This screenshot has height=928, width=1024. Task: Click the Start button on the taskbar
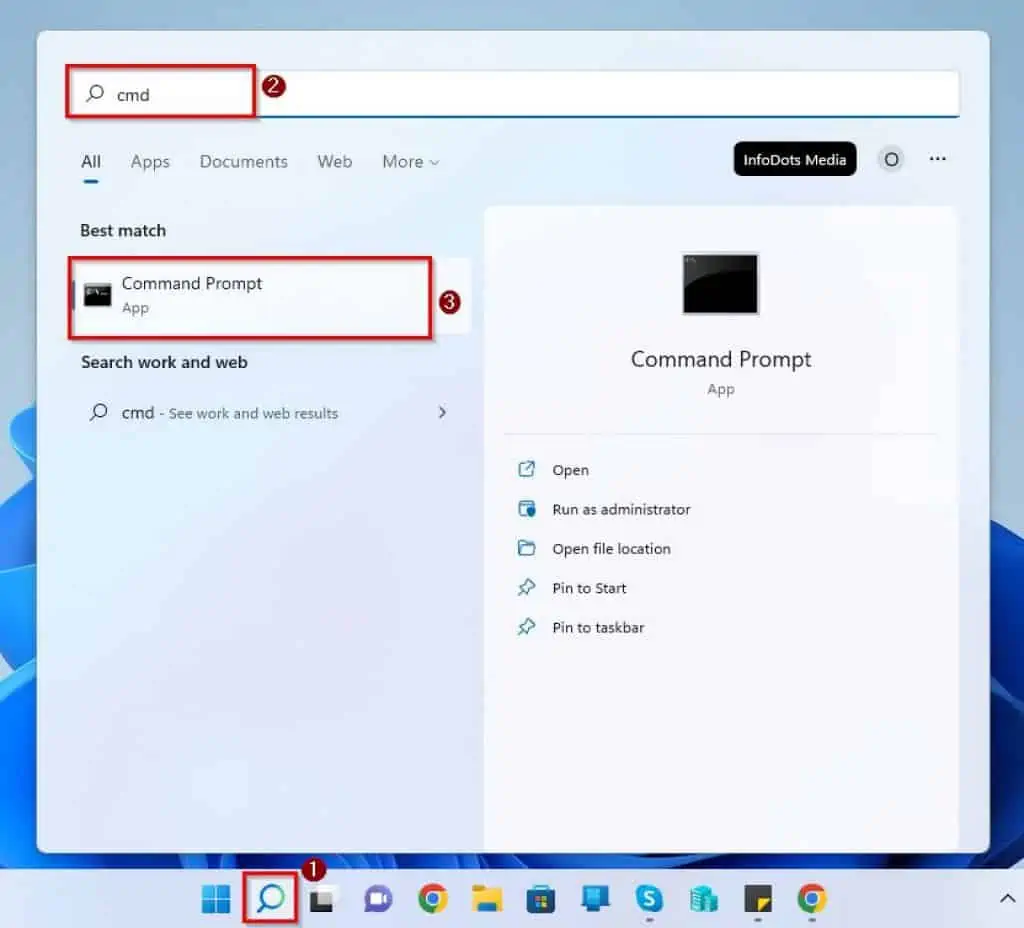215,898
